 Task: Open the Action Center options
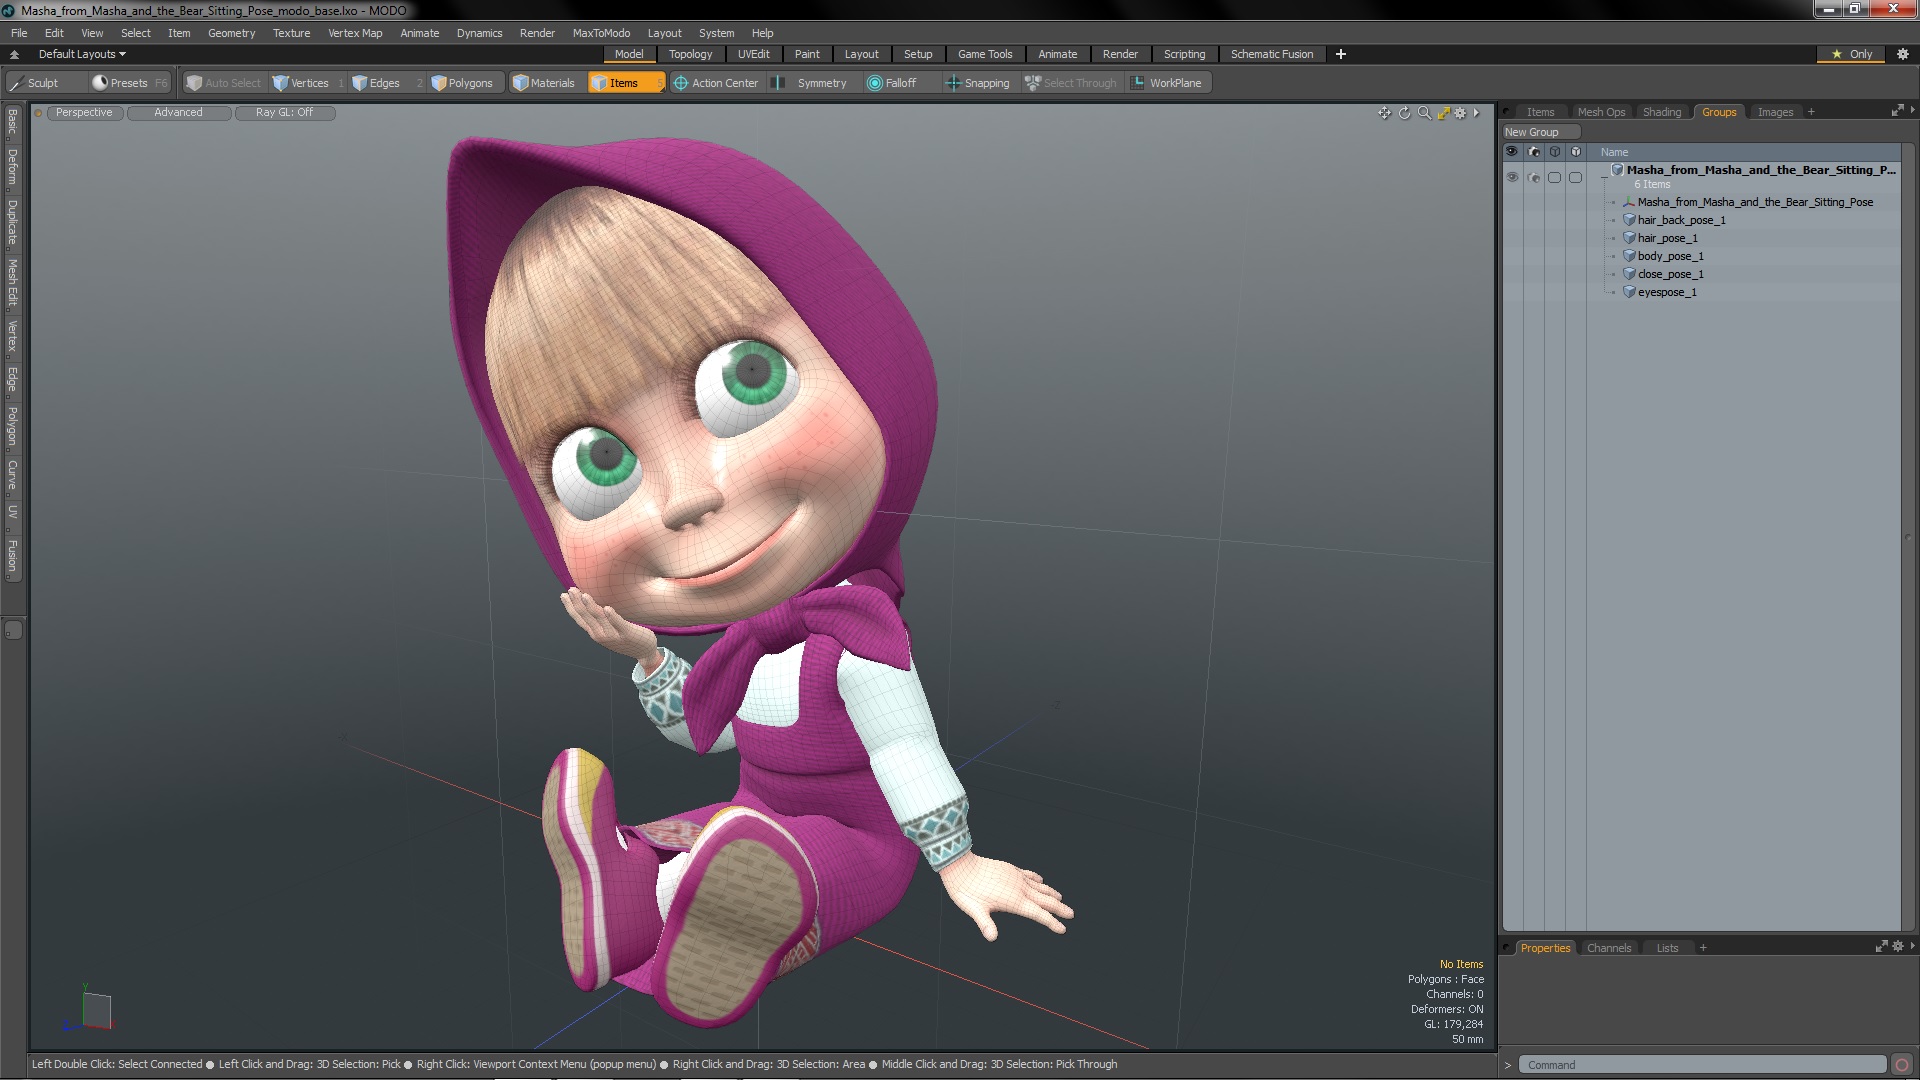click(716, 83)
